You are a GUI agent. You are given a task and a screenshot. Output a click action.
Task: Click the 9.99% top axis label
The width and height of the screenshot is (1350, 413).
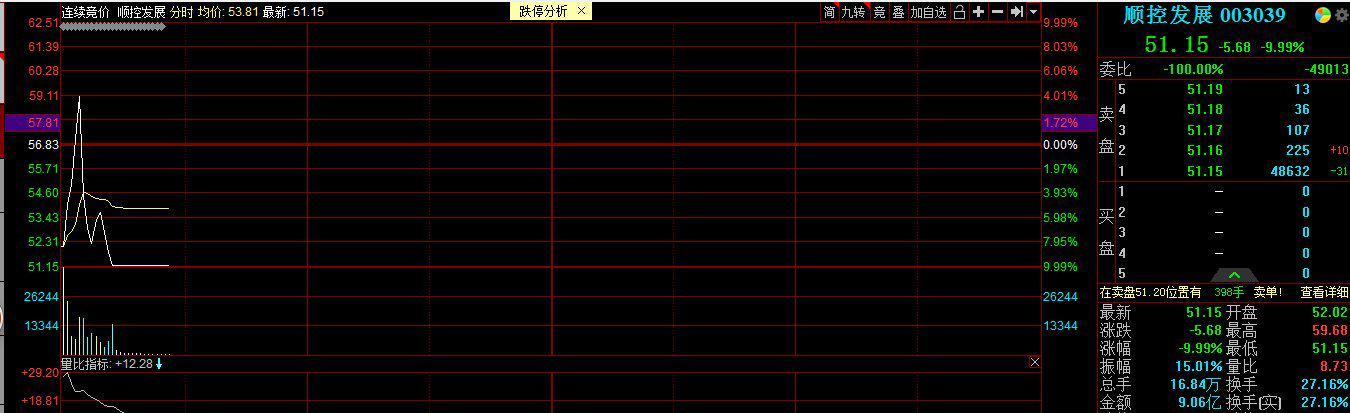pyautogui.click(x=1060, y=22)
